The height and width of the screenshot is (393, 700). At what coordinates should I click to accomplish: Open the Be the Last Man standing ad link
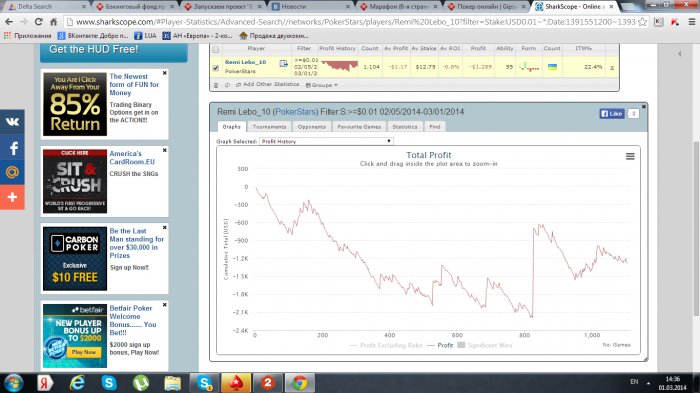coord(137,243)
